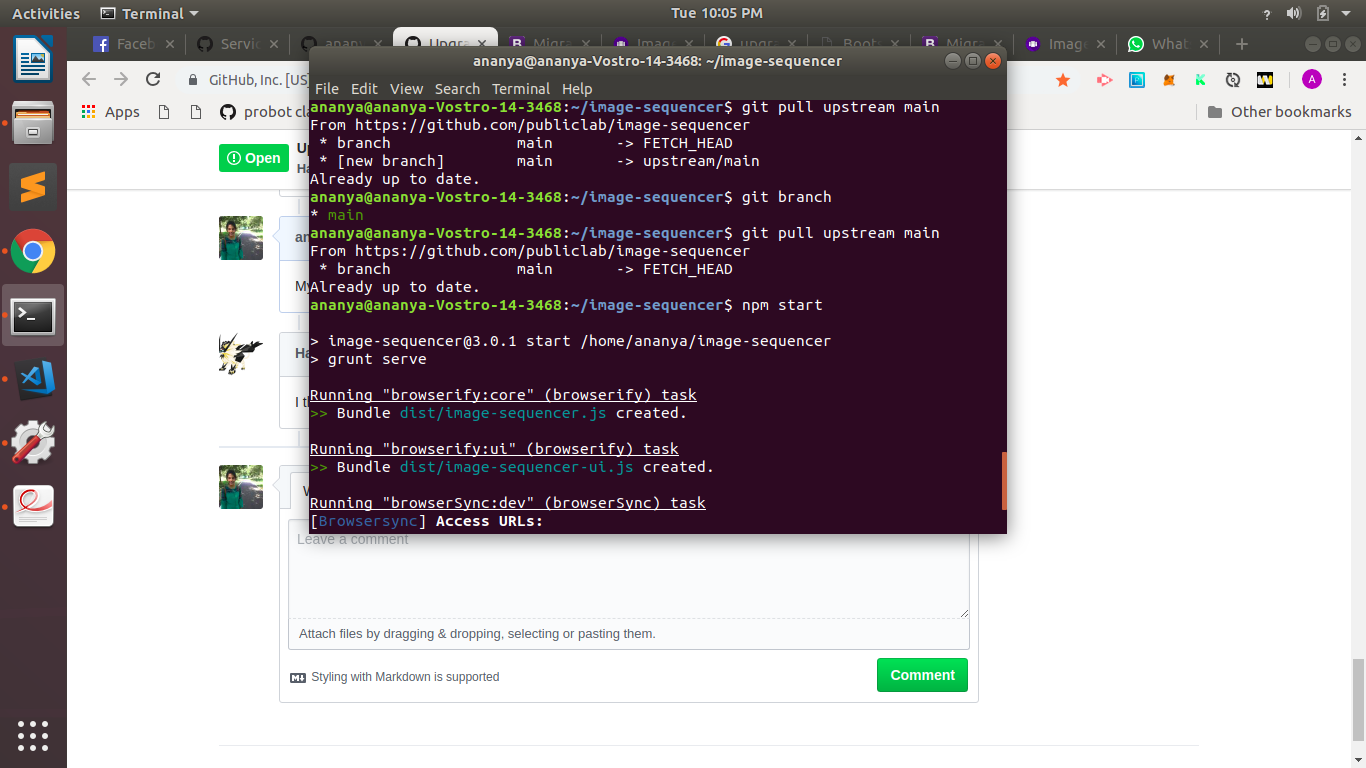The height and width of the screenshot is (768, 1366).
Task: Click the padlock site-info icon in address bar
Action: click(x=194, y=80)
